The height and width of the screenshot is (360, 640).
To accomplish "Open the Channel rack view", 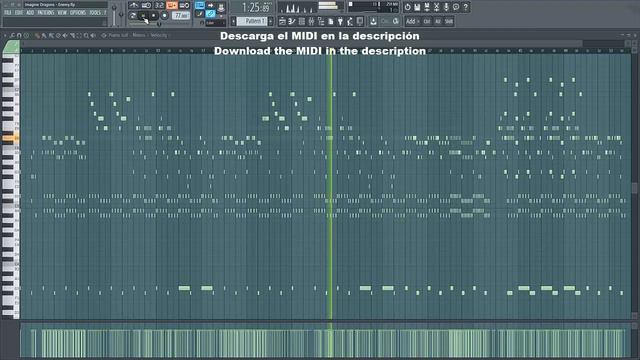I will pyautogui.click(x=302, y=21).
